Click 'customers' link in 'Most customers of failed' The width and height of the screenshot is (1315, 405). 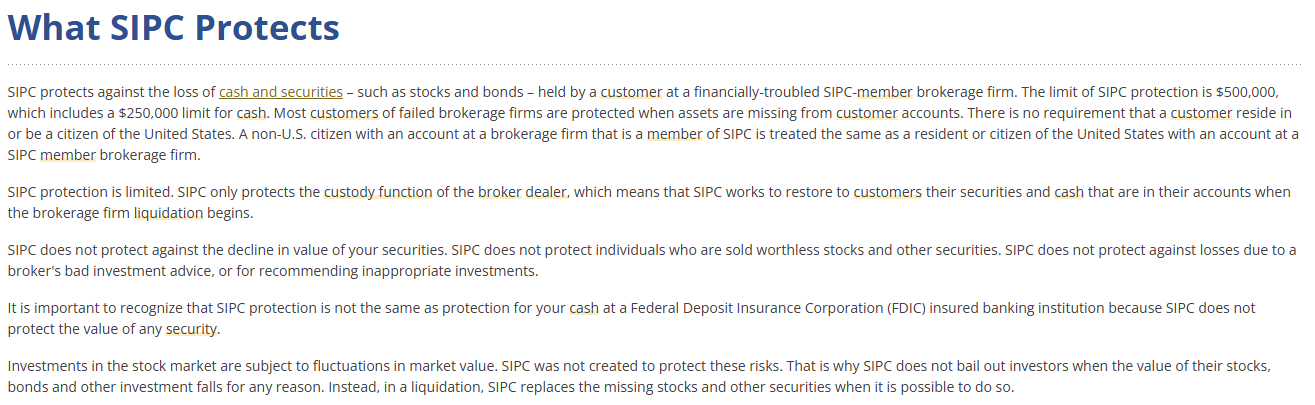343,113
